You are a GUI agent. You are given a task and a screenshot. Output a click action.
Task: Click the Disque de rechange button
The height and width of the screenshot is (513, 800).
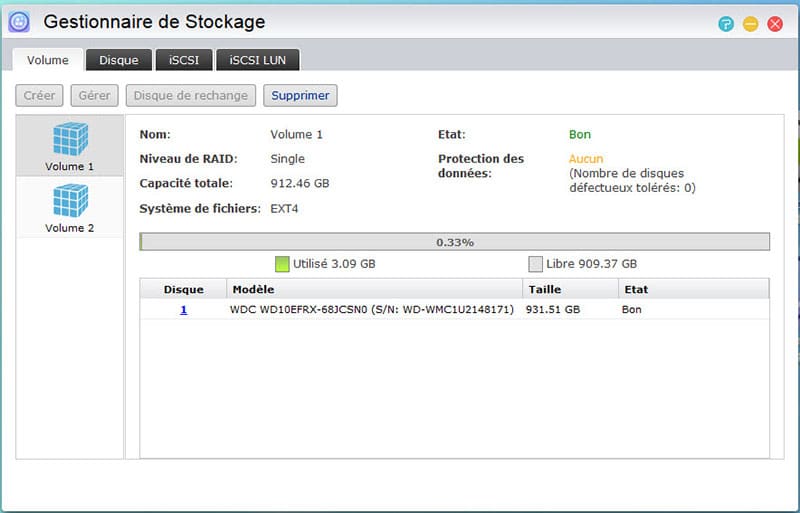[x=190, y=96]
